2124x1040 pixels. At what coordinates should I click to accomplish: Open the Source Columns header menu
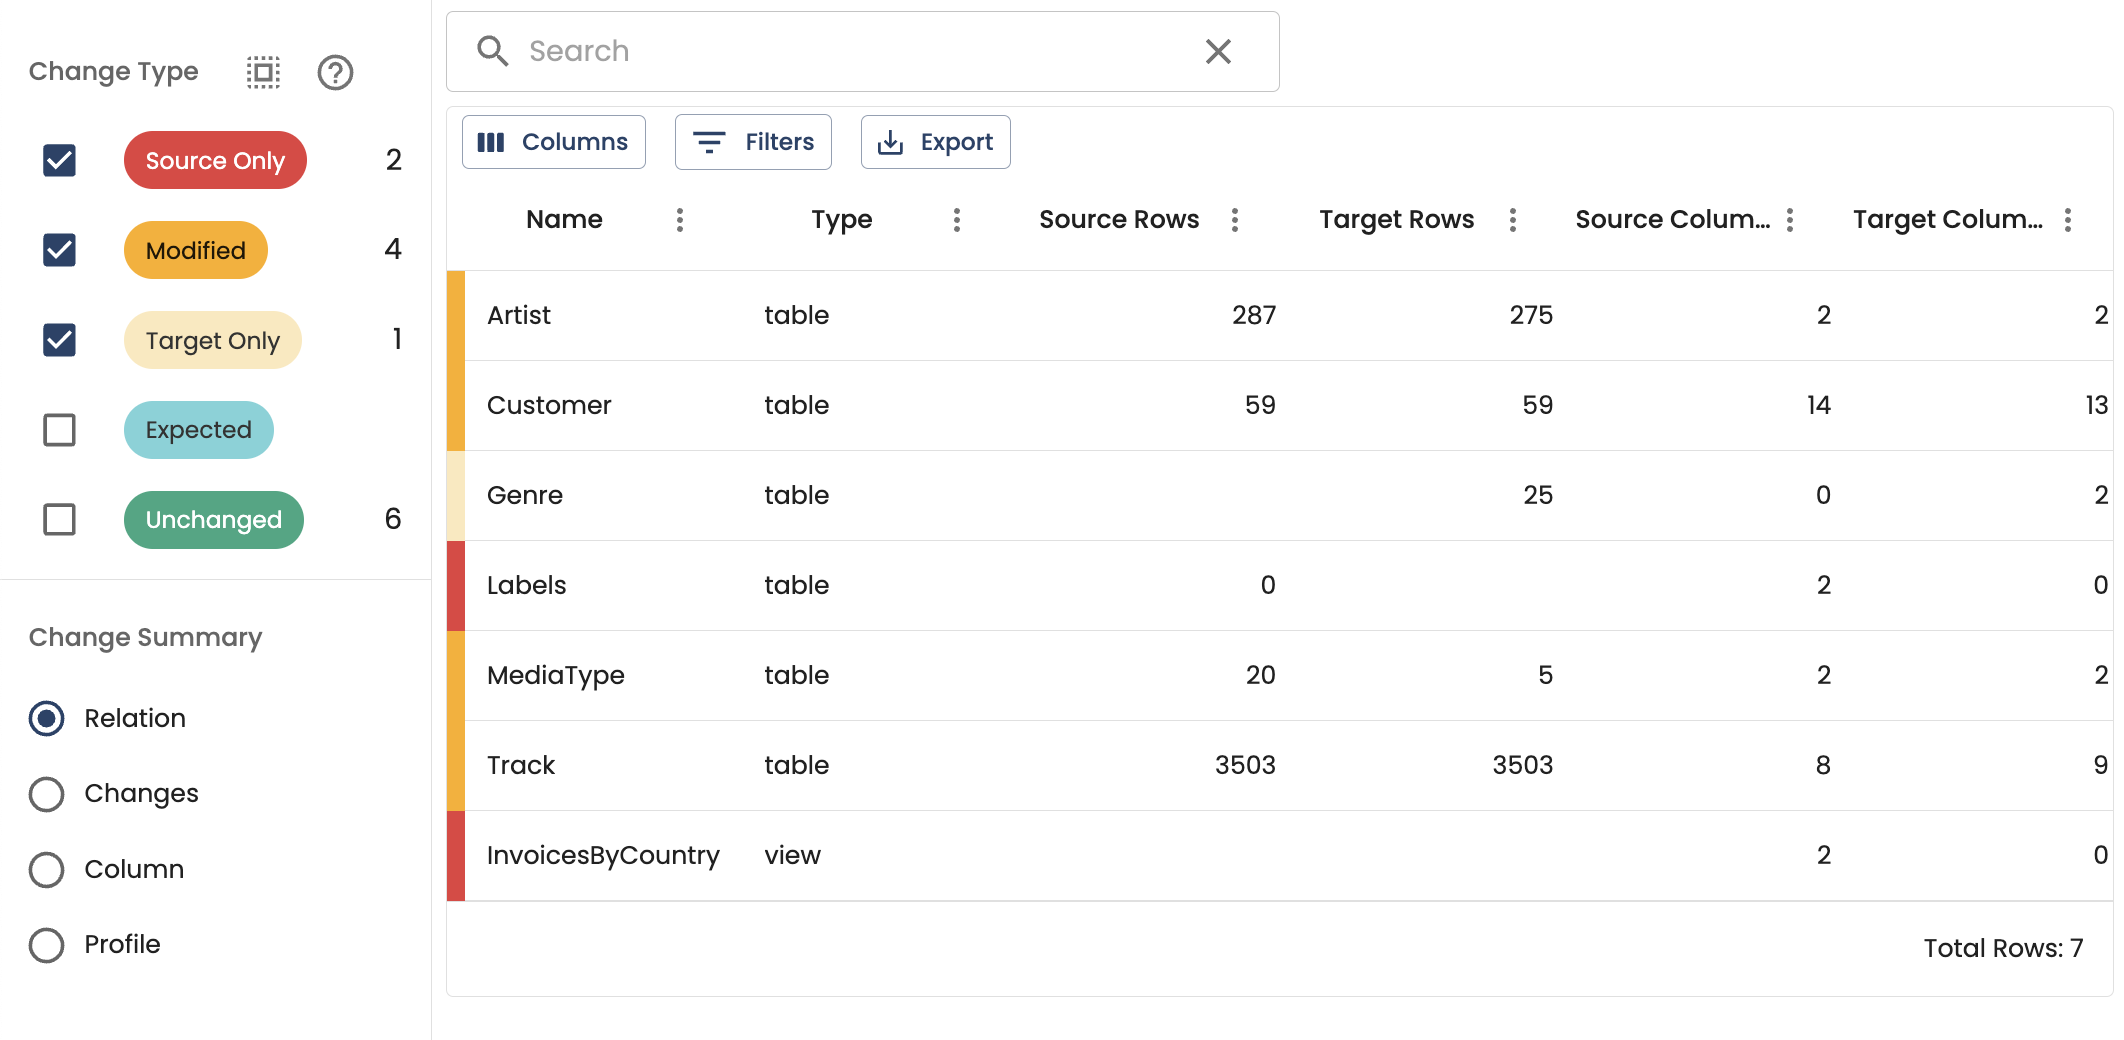click(x=1790, y=220)
